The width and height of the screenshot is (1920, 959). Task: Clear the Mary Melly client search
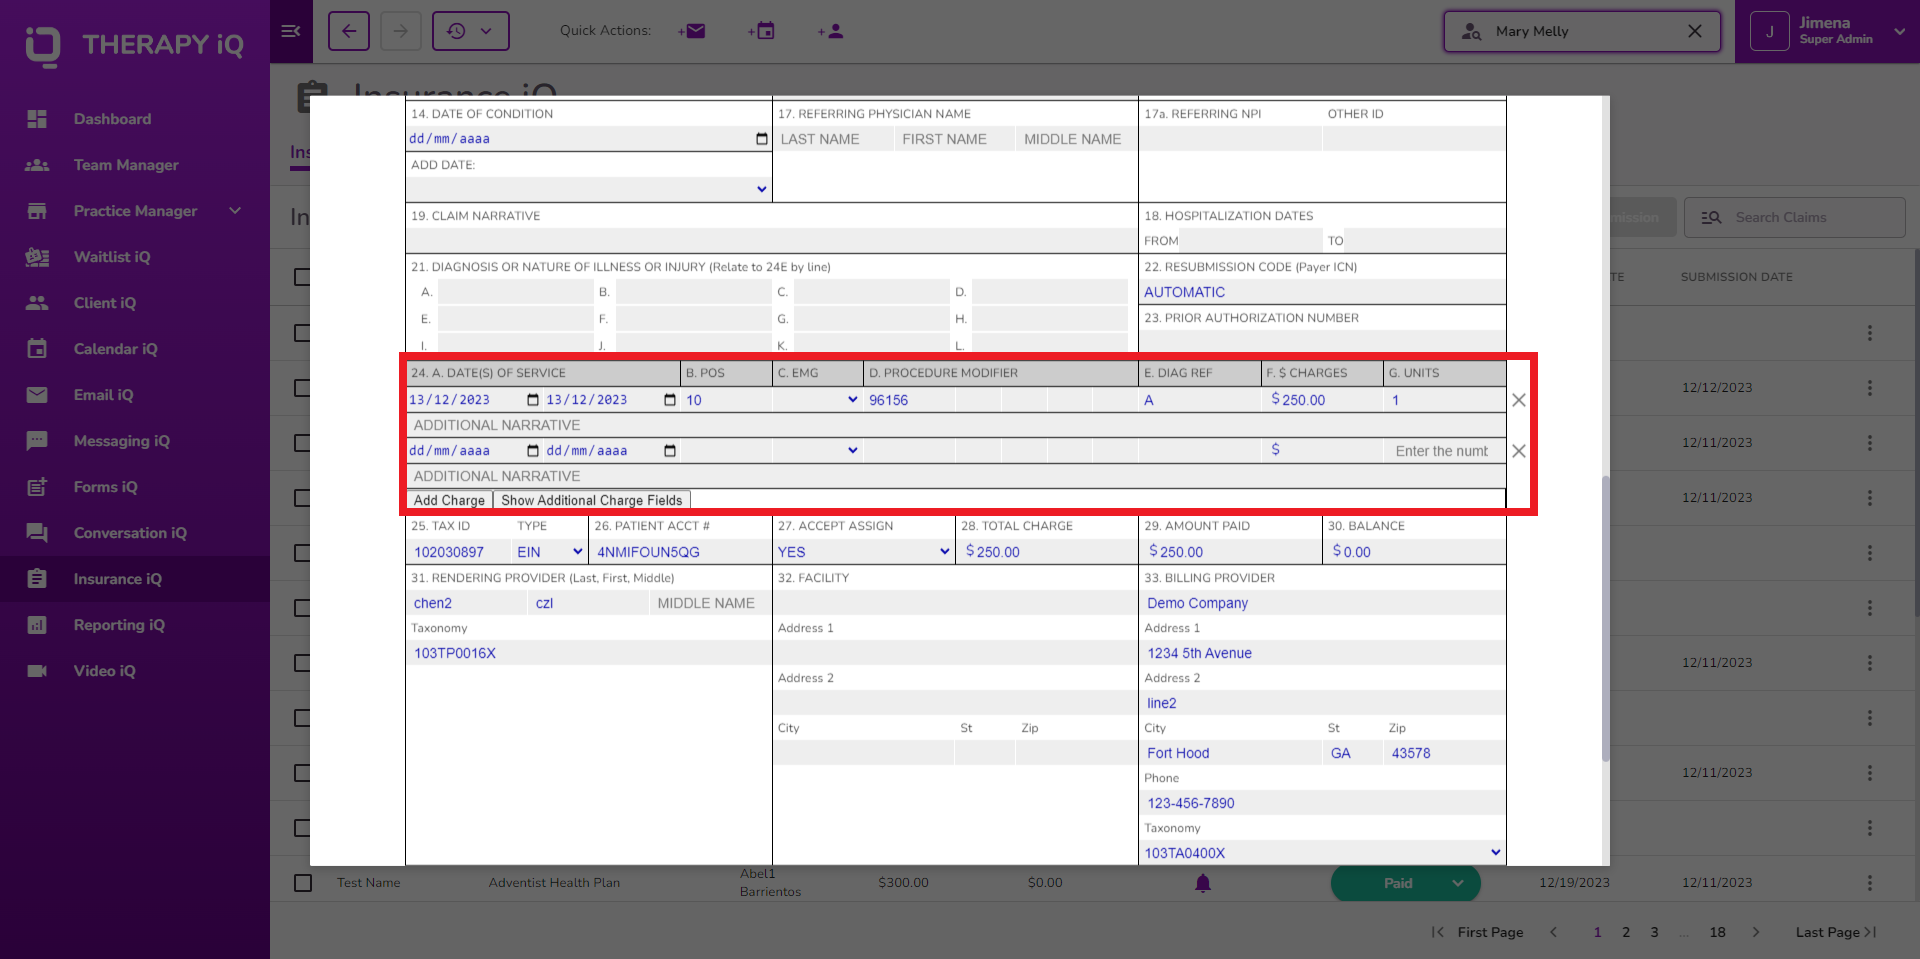[x=1695, y=31]
